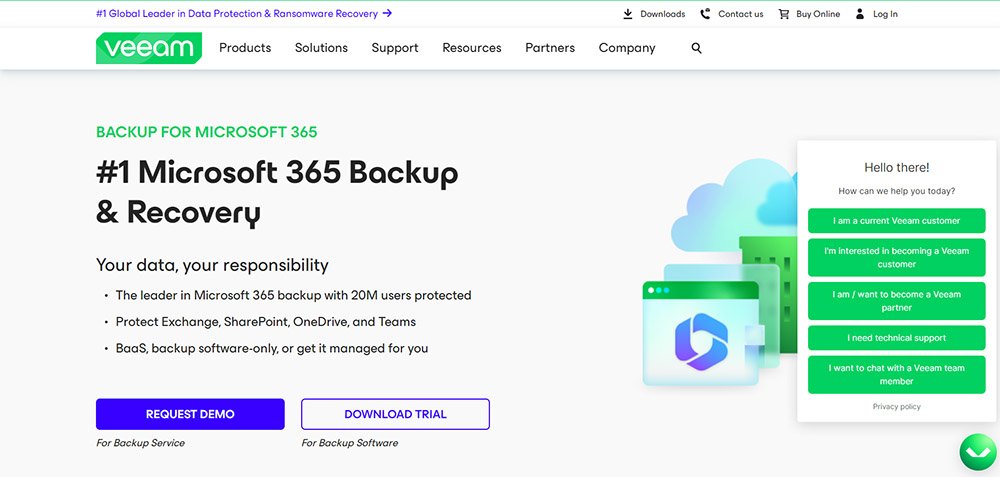Open the chat Privacy policy link
The image size is (1000, 477).
896,406
